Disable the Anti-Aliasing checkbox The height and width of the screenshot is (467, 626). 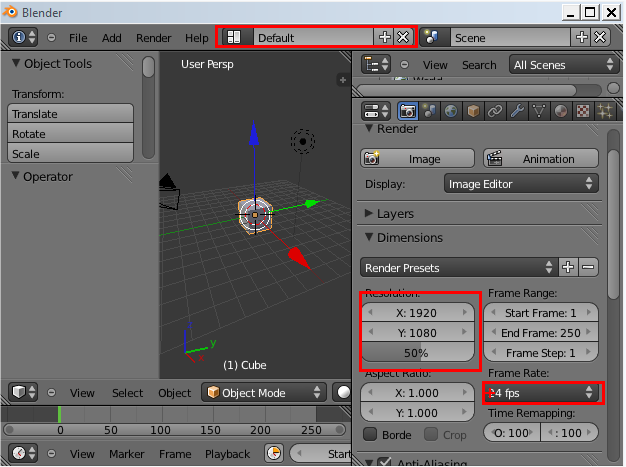click(384, 462)
